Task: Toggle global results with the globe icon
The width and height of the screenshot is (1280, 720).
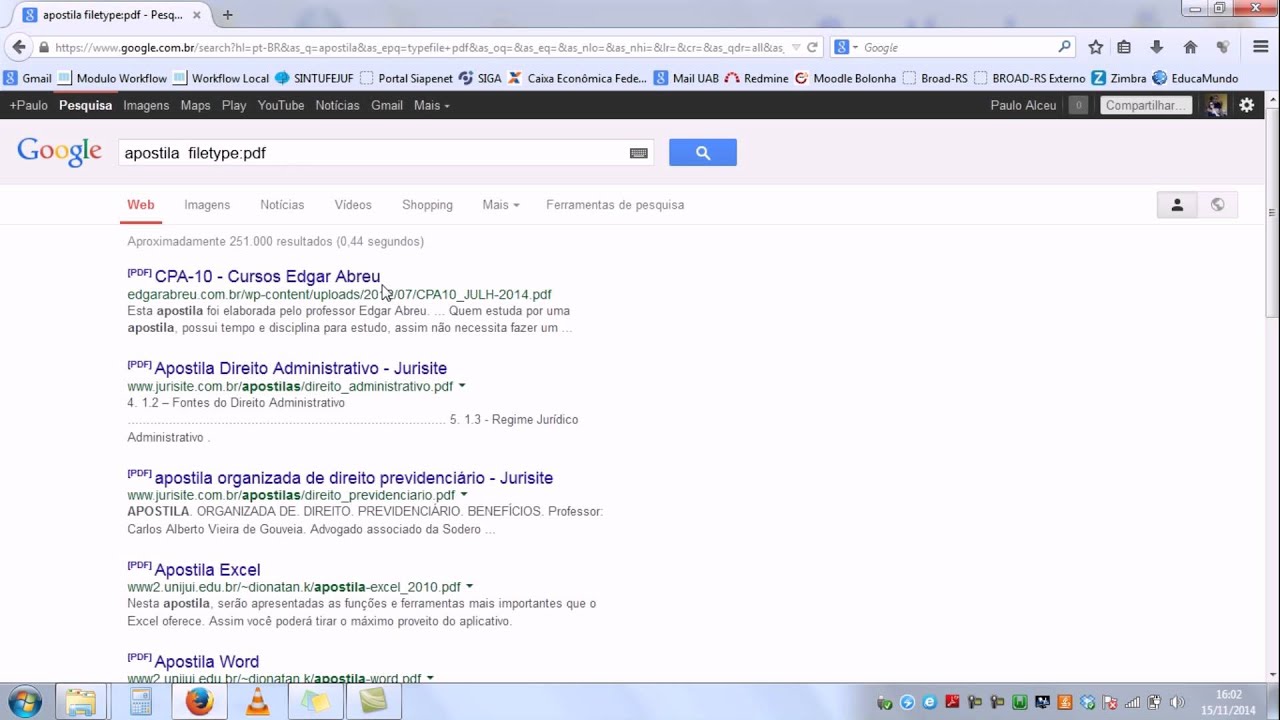Action: pyautogui.click(x=1217, y=205)
